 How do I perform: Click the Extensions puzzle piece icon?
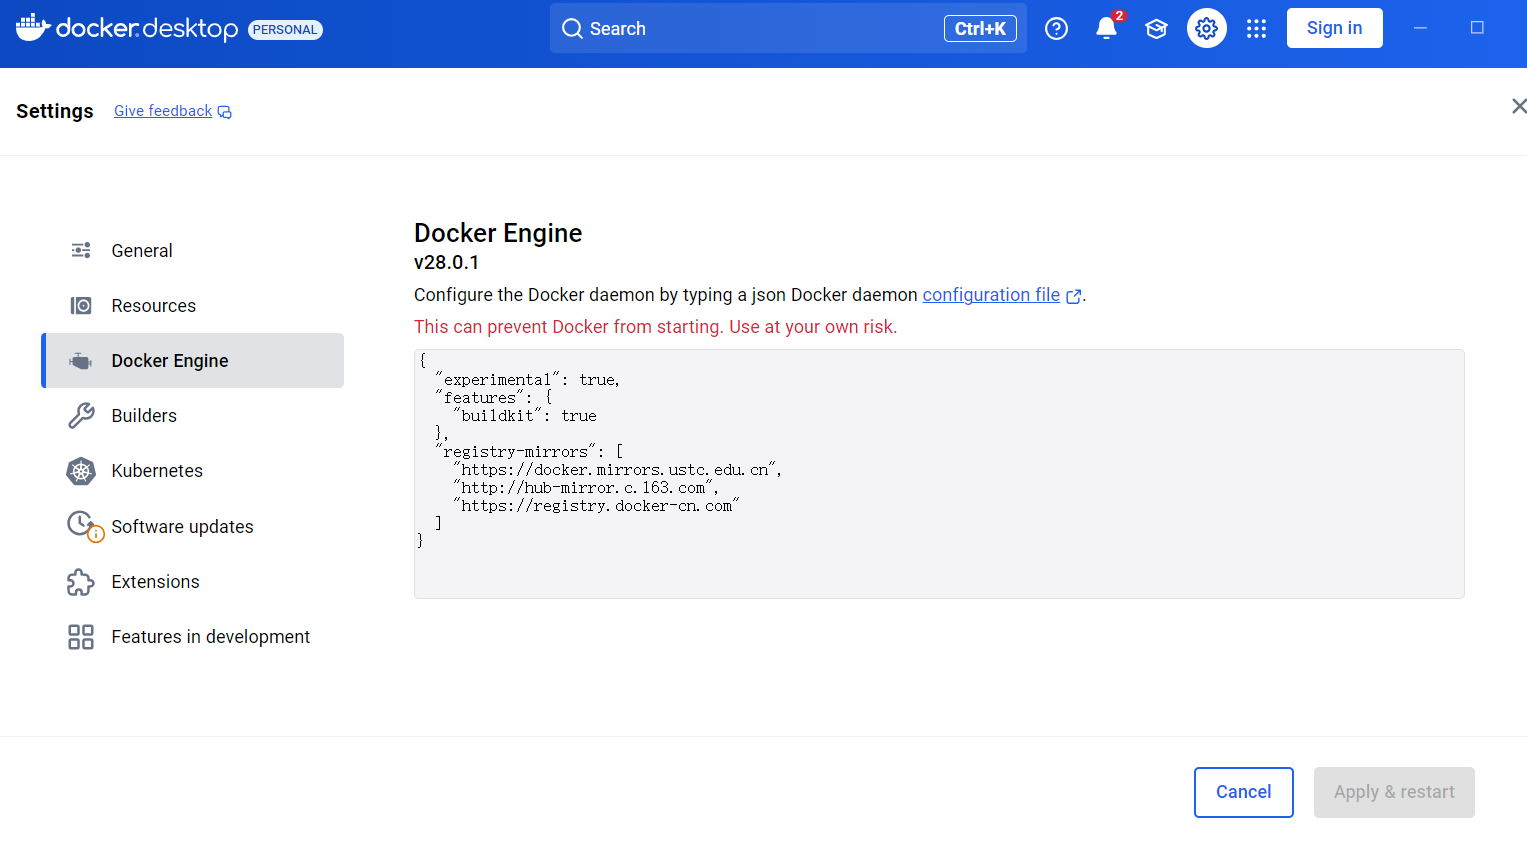81,582
